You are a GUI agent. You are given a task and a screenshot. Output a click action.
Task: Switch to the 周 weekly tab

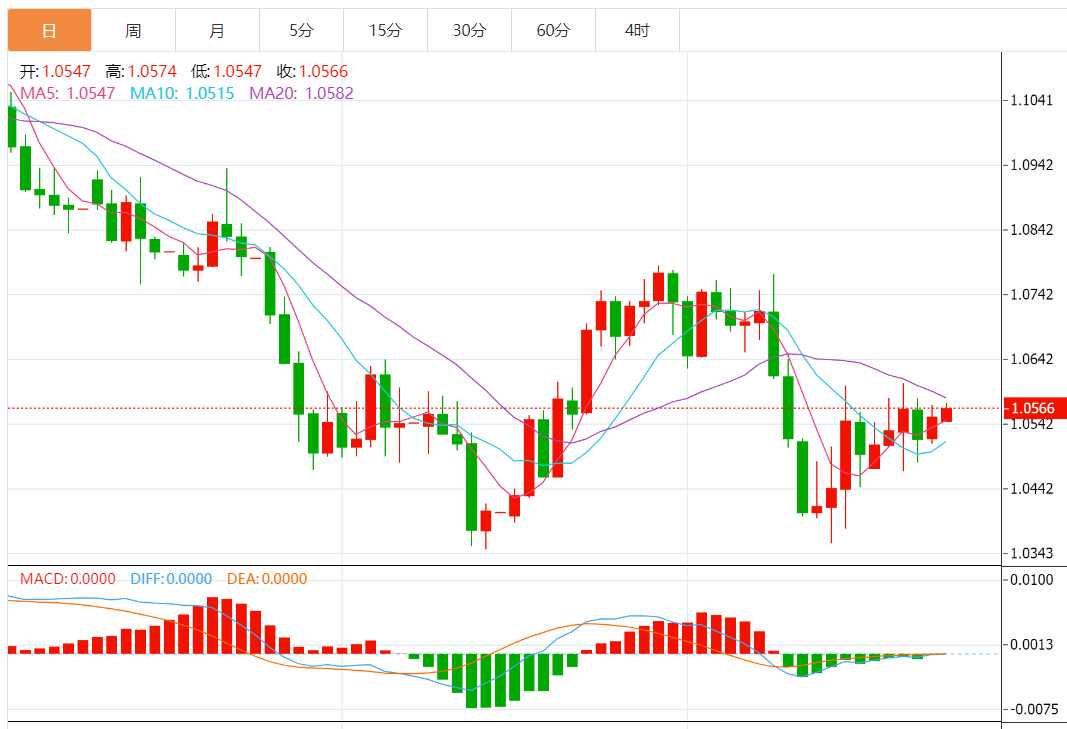[x=133, y=31]
